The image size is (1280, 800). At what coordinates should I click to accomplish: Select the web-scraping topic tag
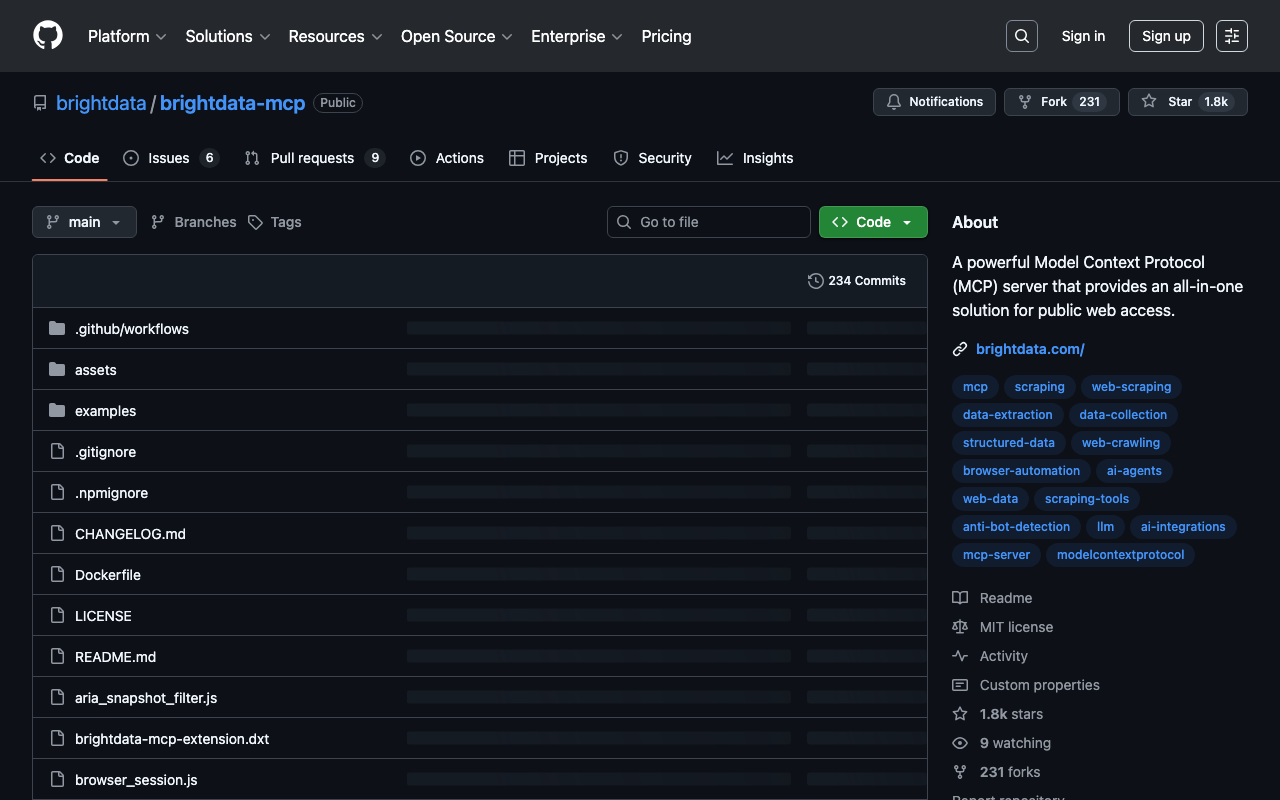coord(1131,387)
